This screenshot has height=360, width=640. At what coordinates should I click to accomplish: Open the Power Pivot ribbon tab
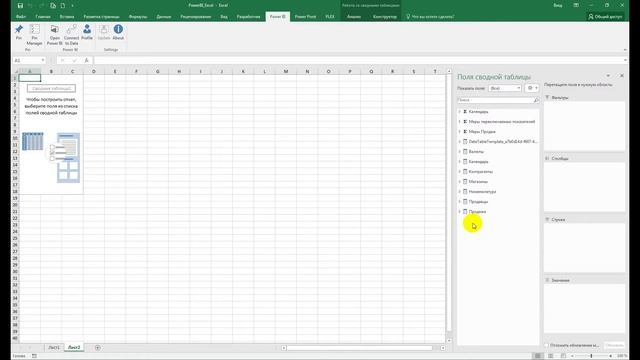305,17
